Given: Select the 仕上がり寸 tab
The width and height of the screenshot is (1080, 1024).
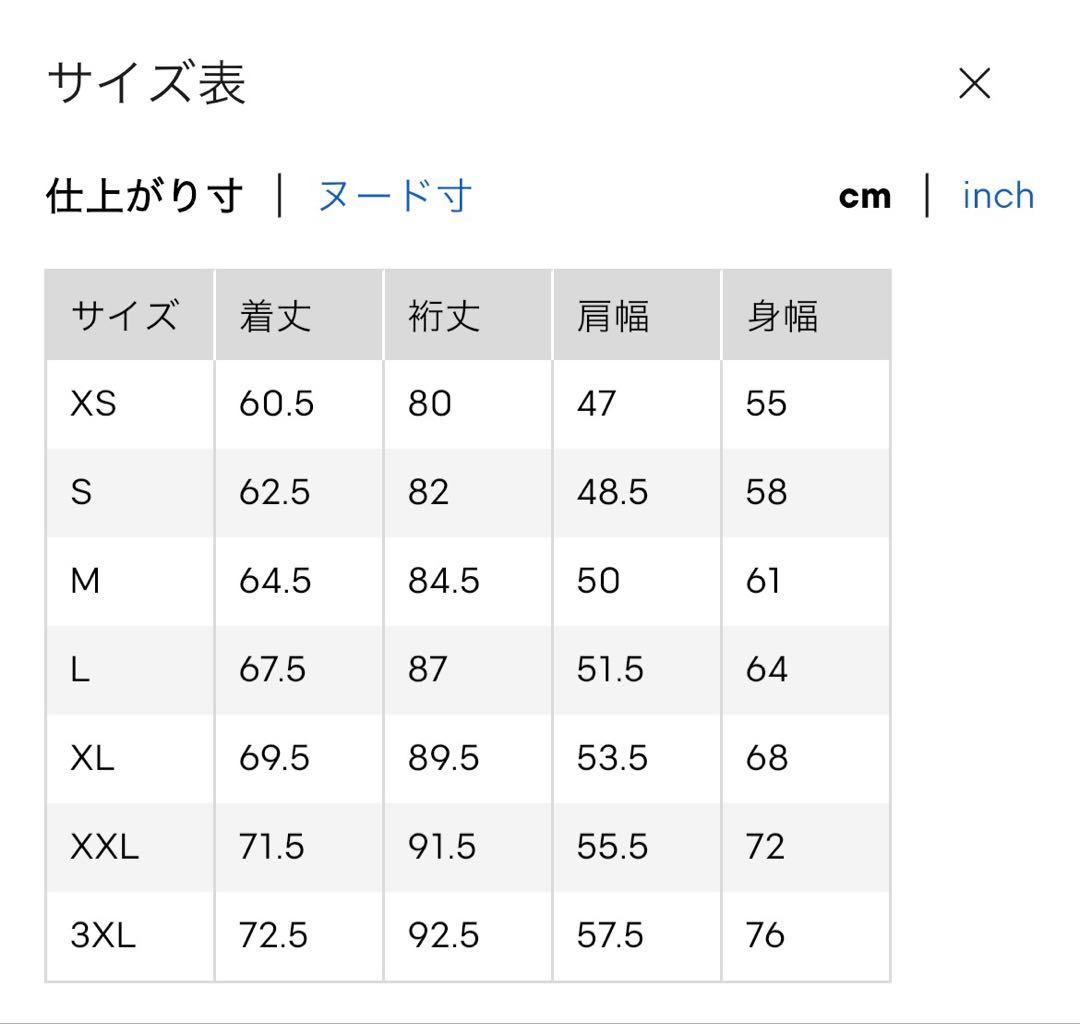Looking at the screenshot, I should tap(145, 196).
